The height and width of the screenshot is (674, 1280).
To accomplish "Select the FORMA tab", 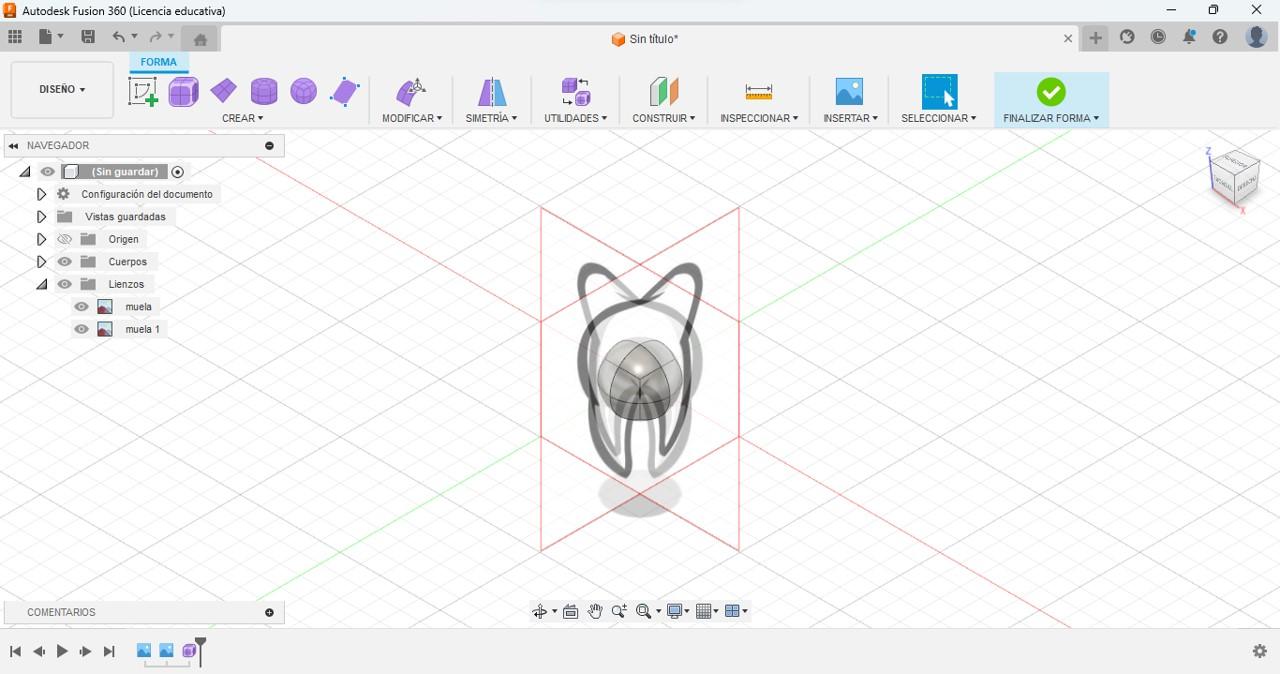I will tap(158, 62).
